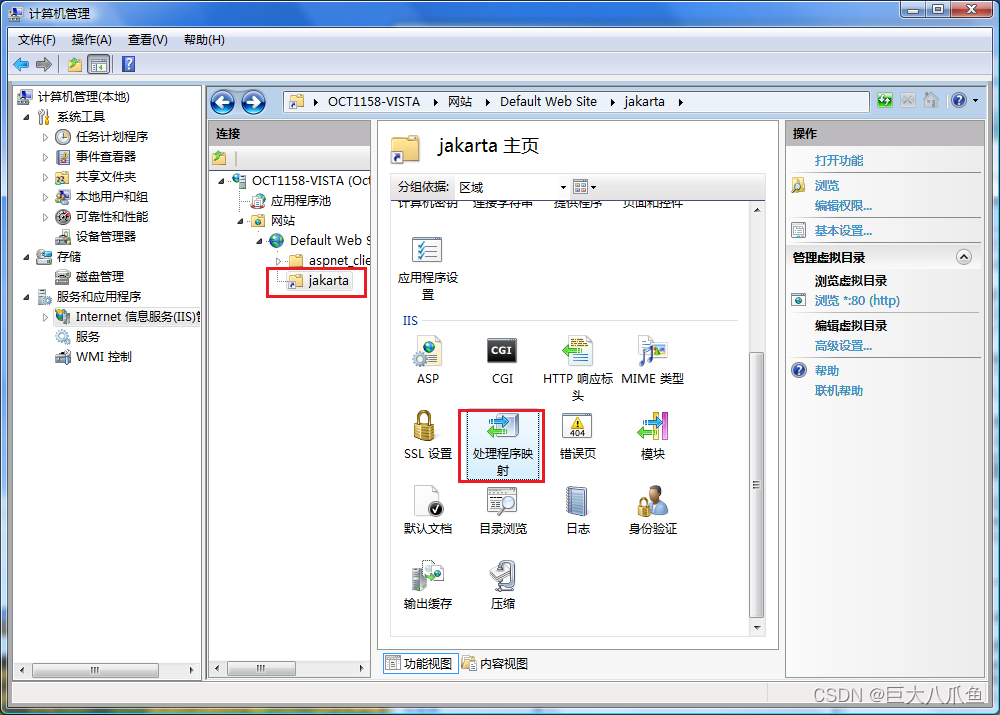The image size is (1000, 715).
Task: Click the IIS navigation back arrow
Action: [223, 102]
